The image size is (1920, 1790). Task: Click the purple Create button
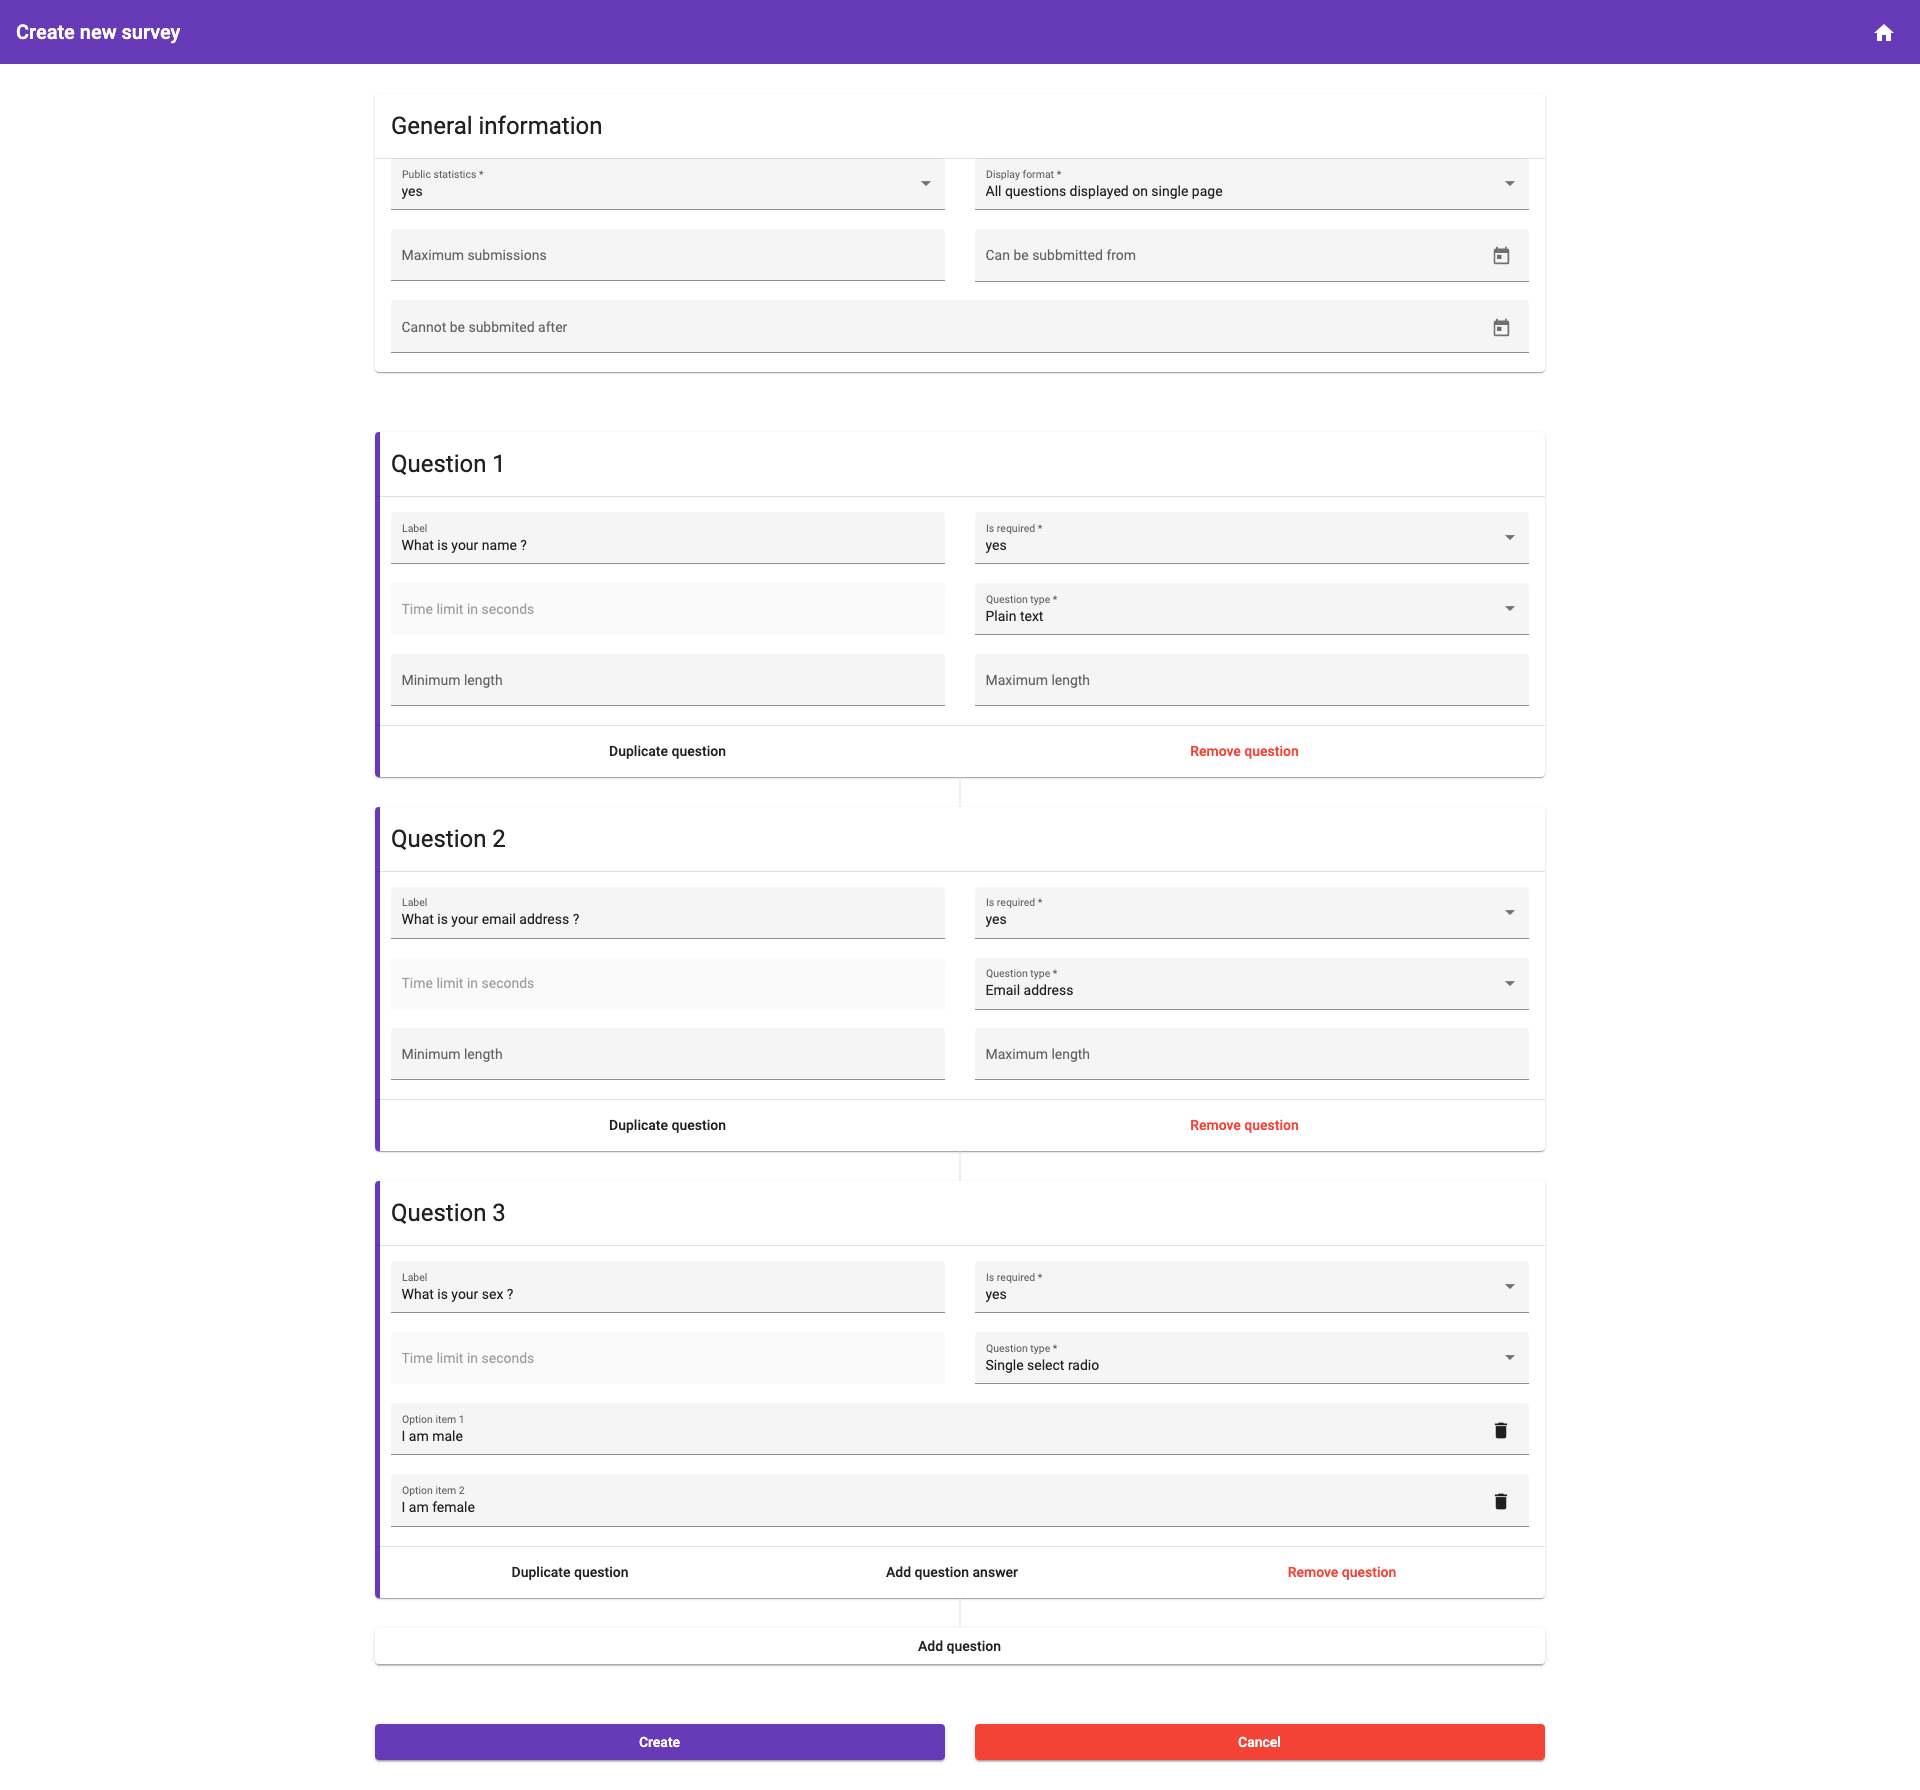(659, 1742)
